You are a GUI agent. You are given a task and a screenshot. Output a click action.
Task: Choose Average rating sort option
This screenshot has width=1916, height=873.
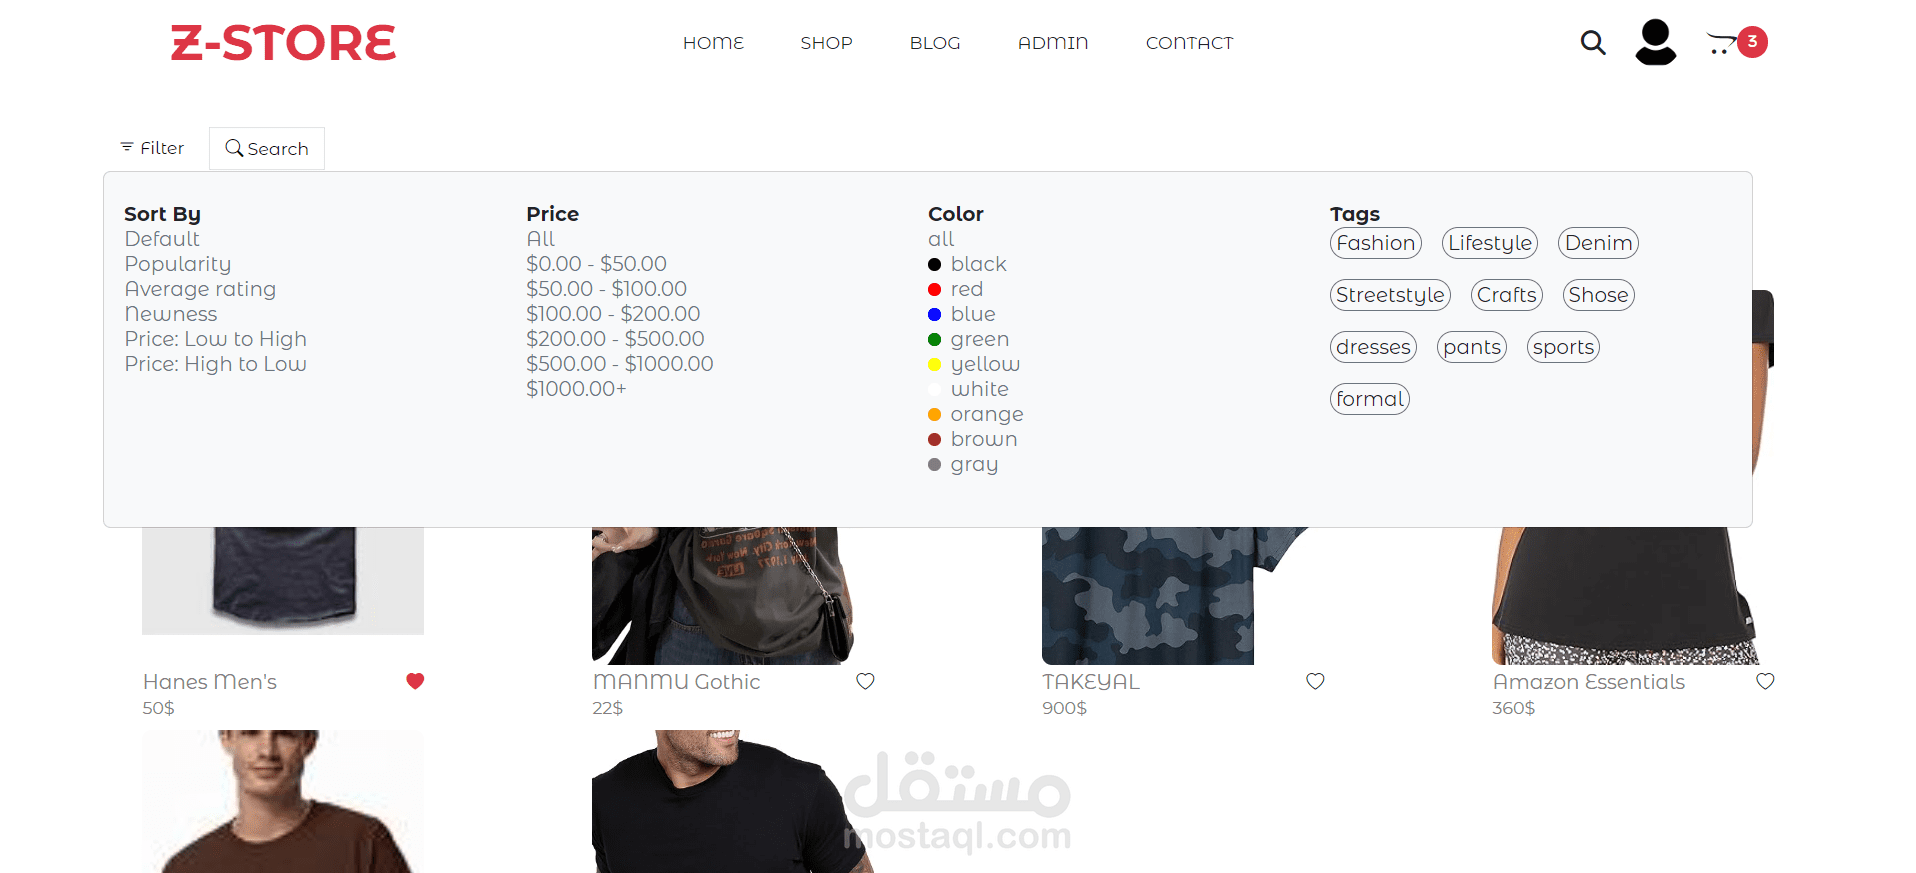click(200, 289)
